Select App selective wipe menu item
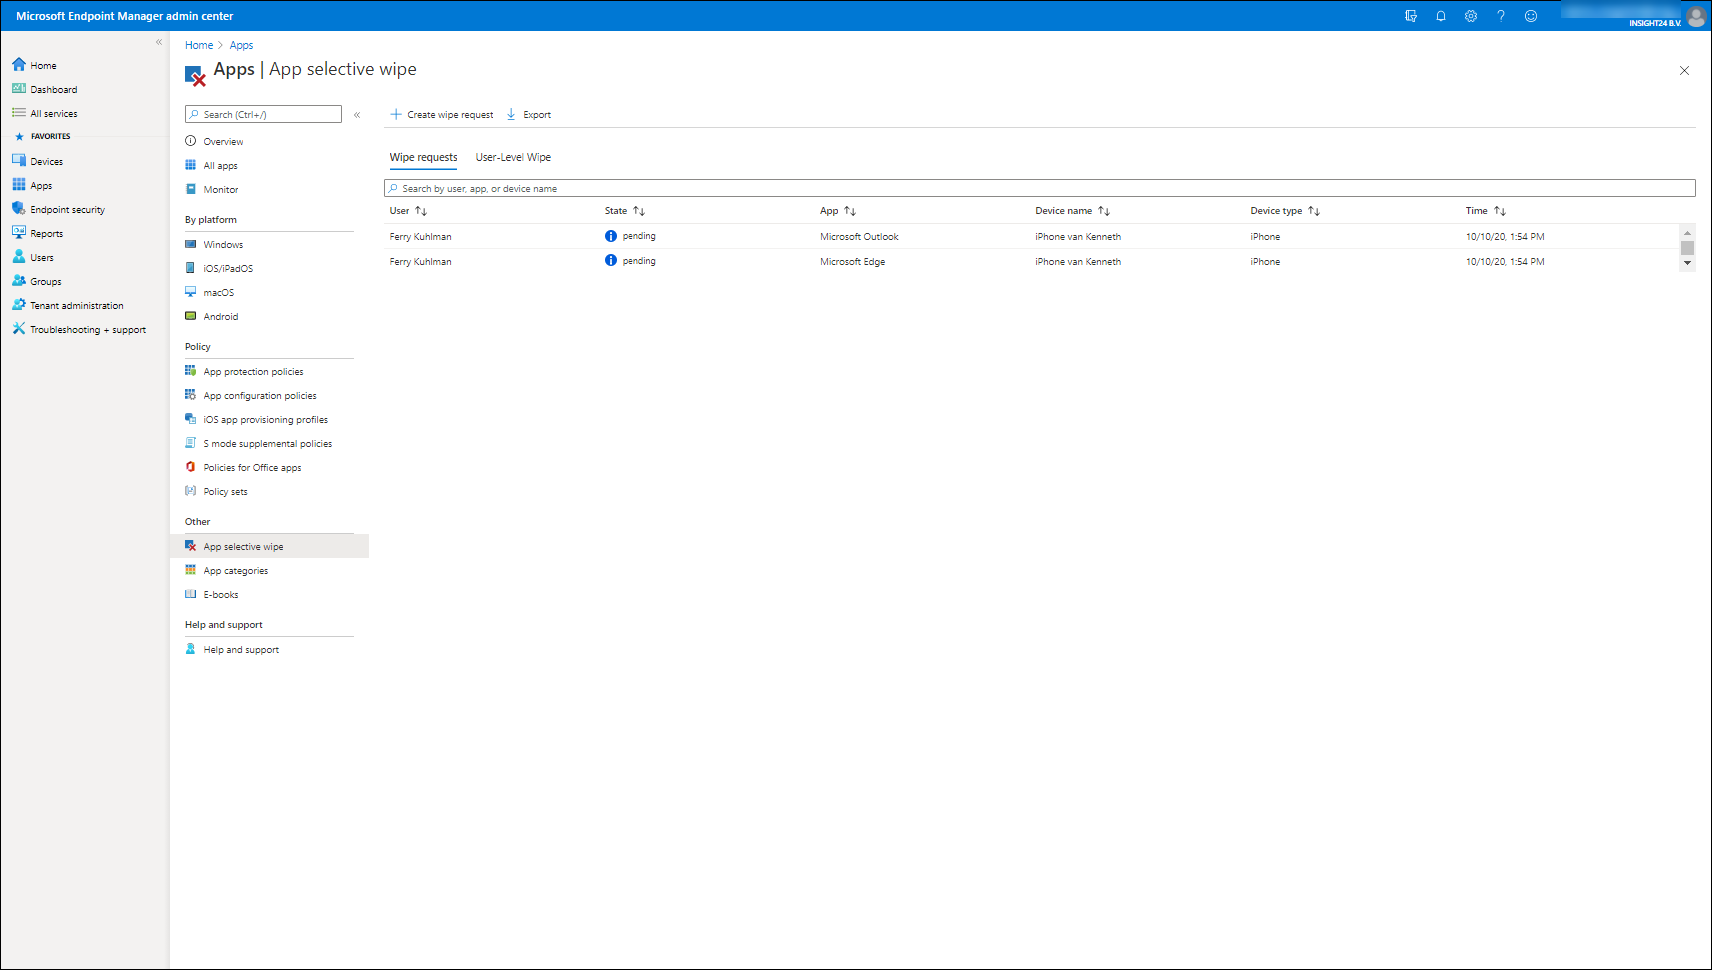Image resolution: width=1712 pixels, height=970 pixels. point(270,546)
